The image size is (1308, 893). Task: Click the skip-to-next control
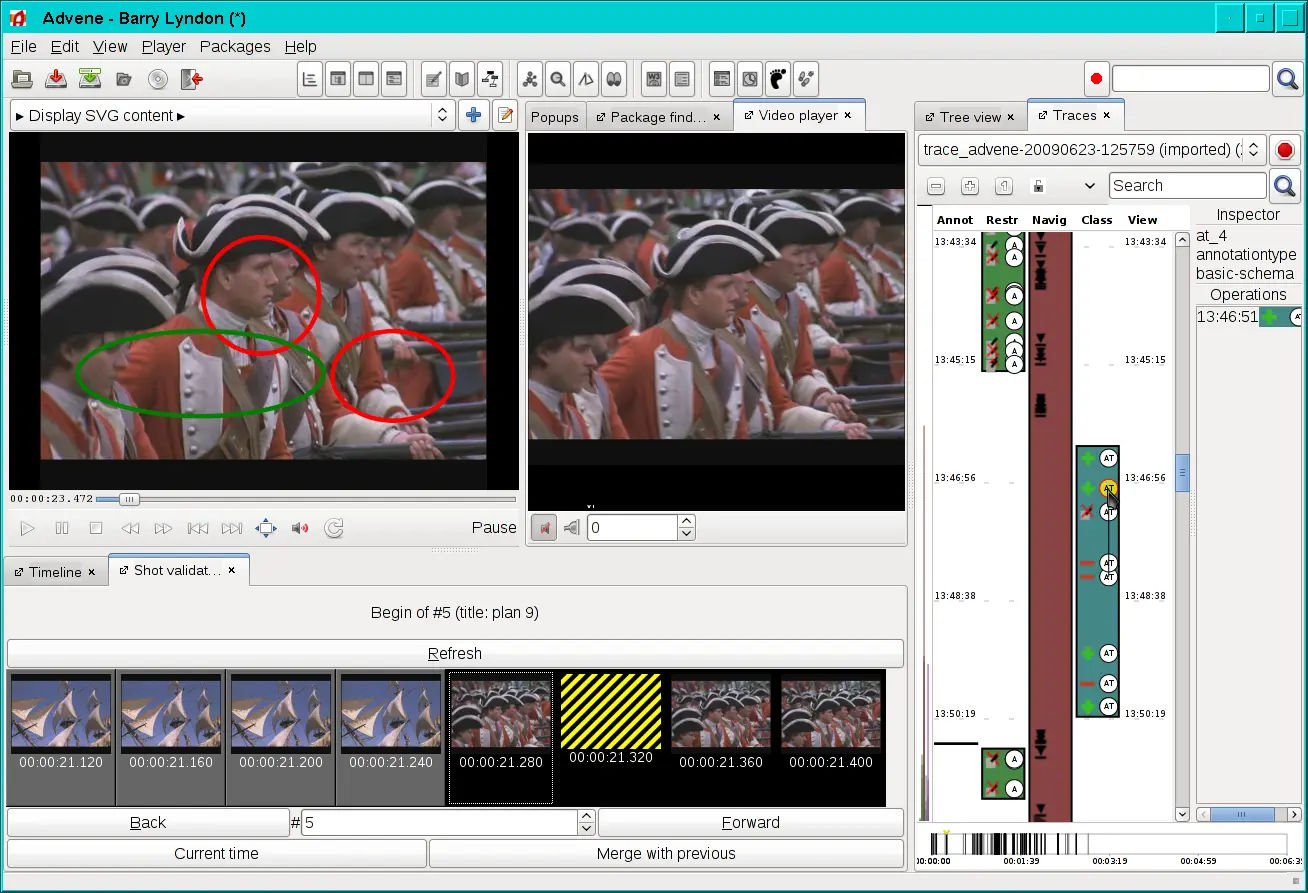[x=232, y=528]
